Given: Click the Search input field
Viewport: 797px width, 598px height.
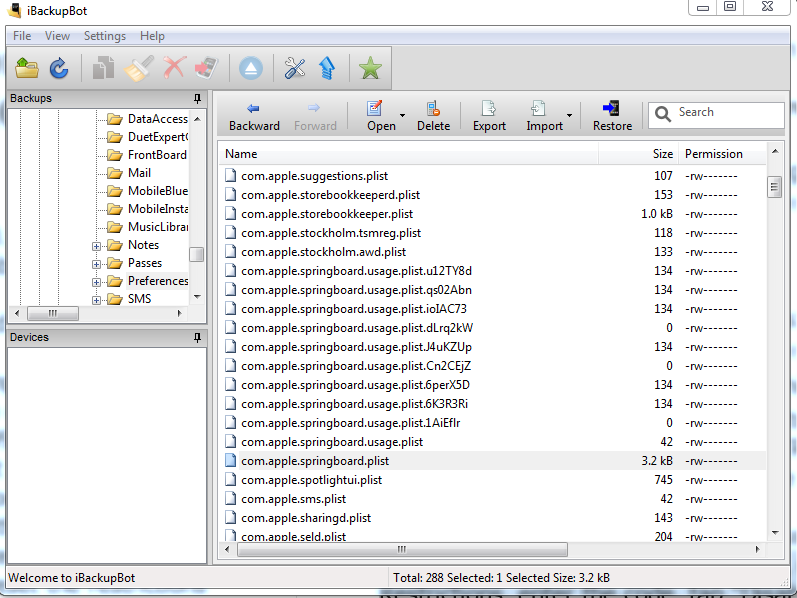Looking at the screenshot, I should coord(716,115).
